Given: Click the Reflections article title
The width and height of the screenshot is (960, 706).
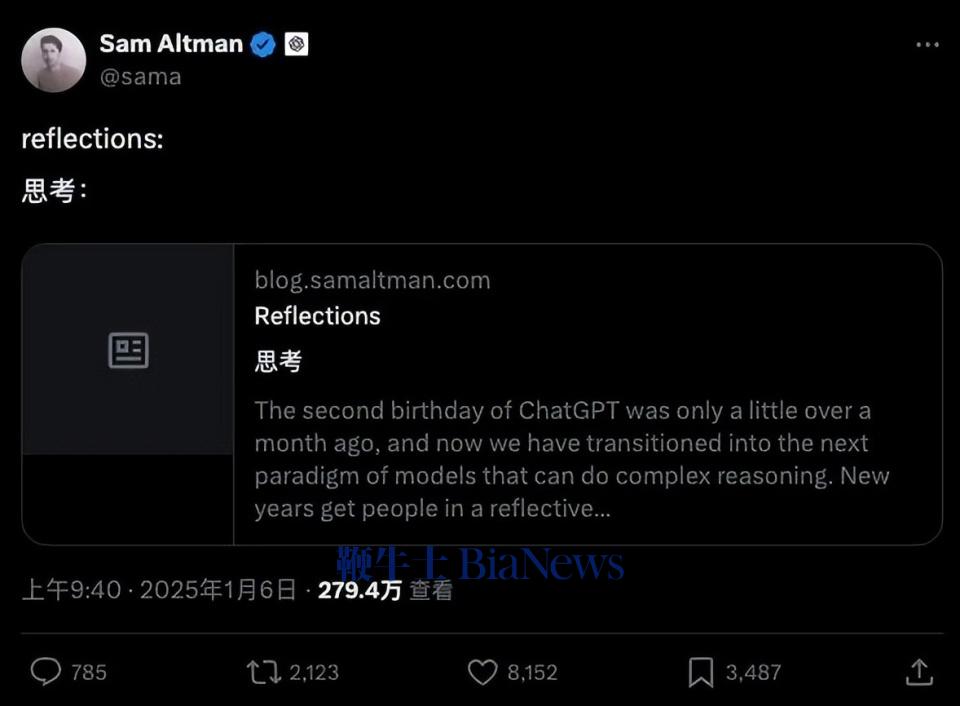Looking at the screenshot, I should 317,316.
